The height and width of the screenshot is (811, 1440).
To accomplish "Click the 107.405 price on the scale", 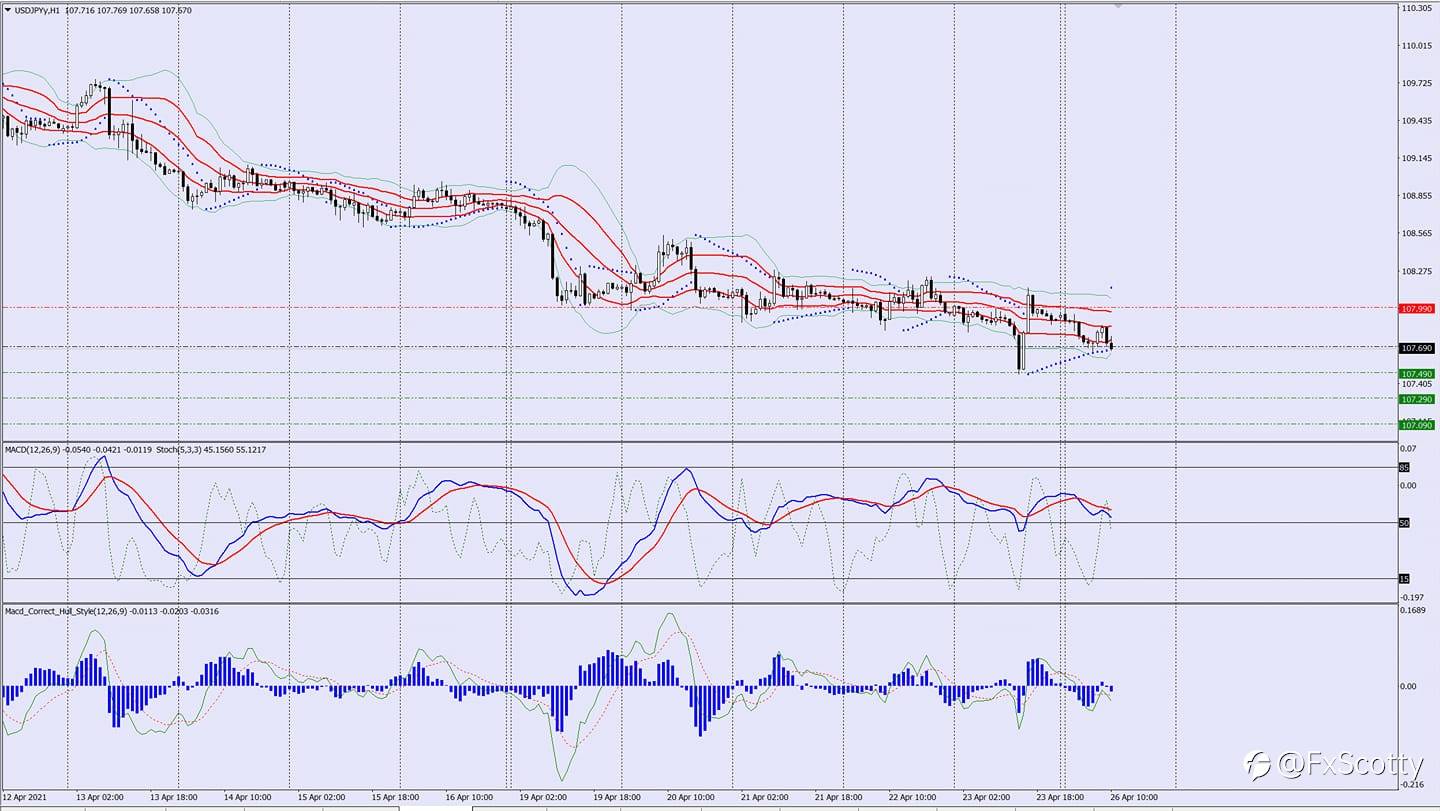I will (1416, 384).
